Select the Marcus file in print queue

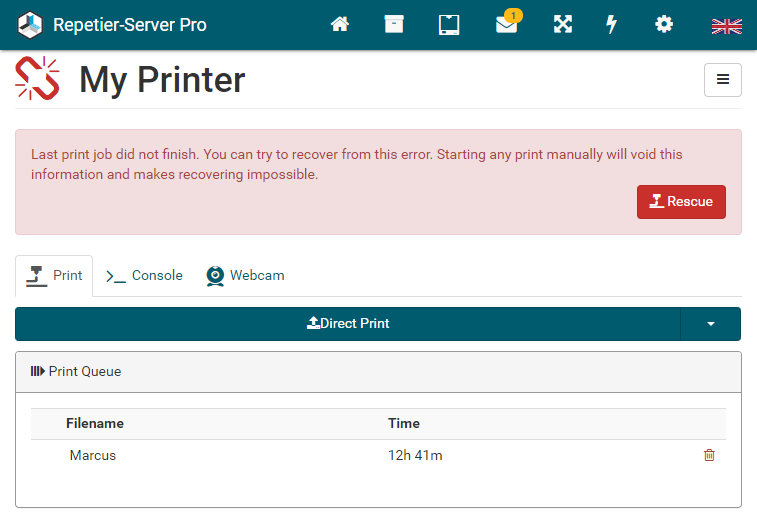(93, 455)
